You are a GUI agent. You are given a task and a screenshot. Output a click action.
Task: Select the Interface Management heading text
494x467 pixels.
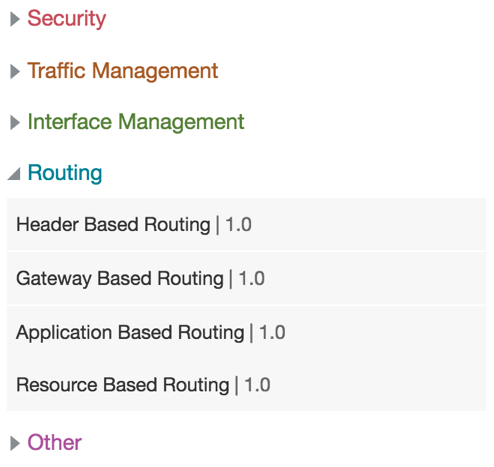[x=136, y=122]
